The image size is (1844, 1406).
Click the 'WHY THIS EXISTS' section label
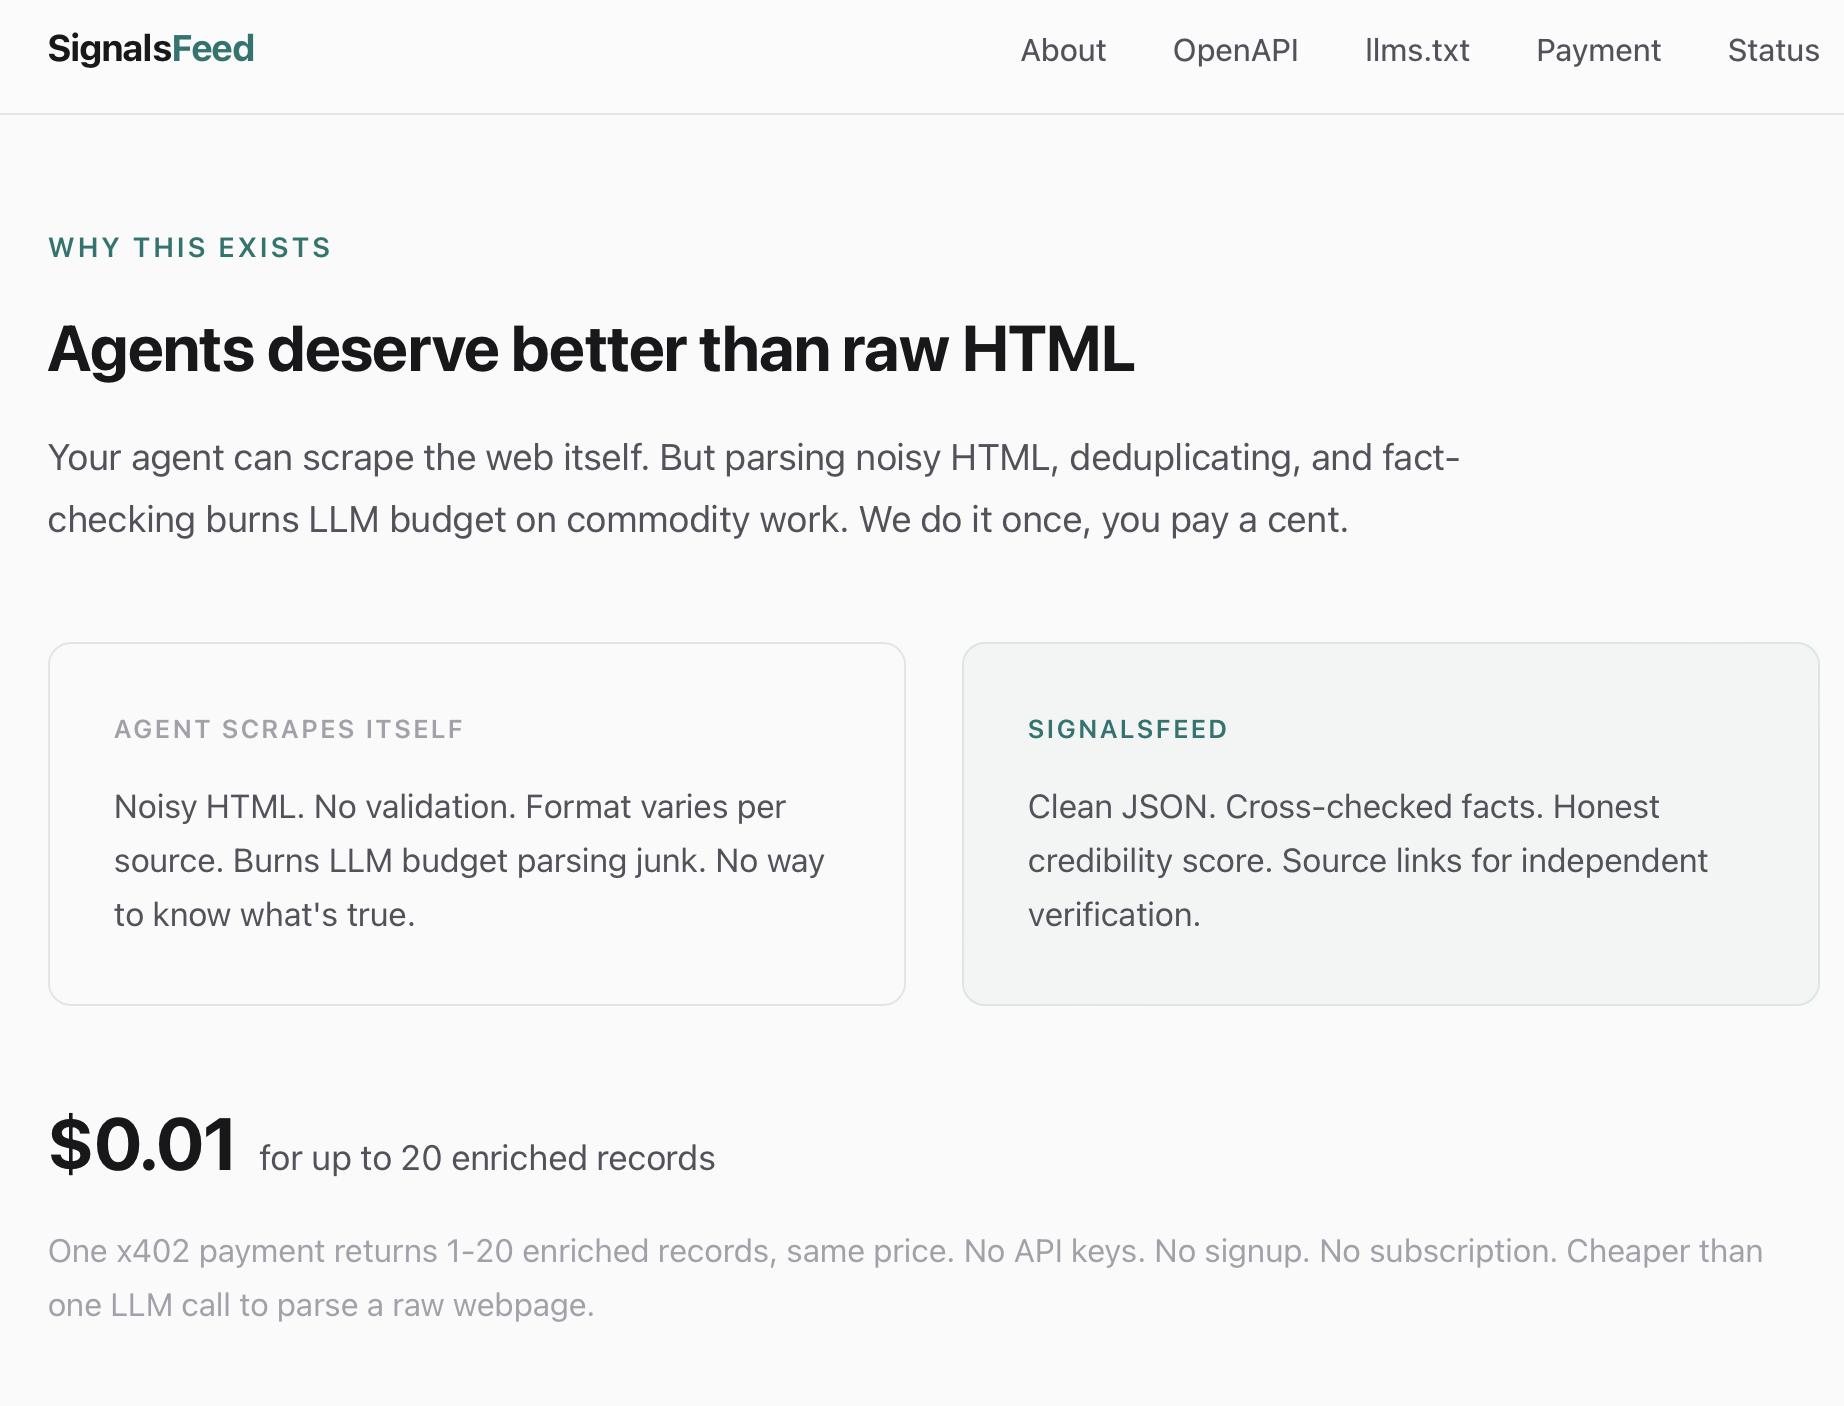coord(189,248)
